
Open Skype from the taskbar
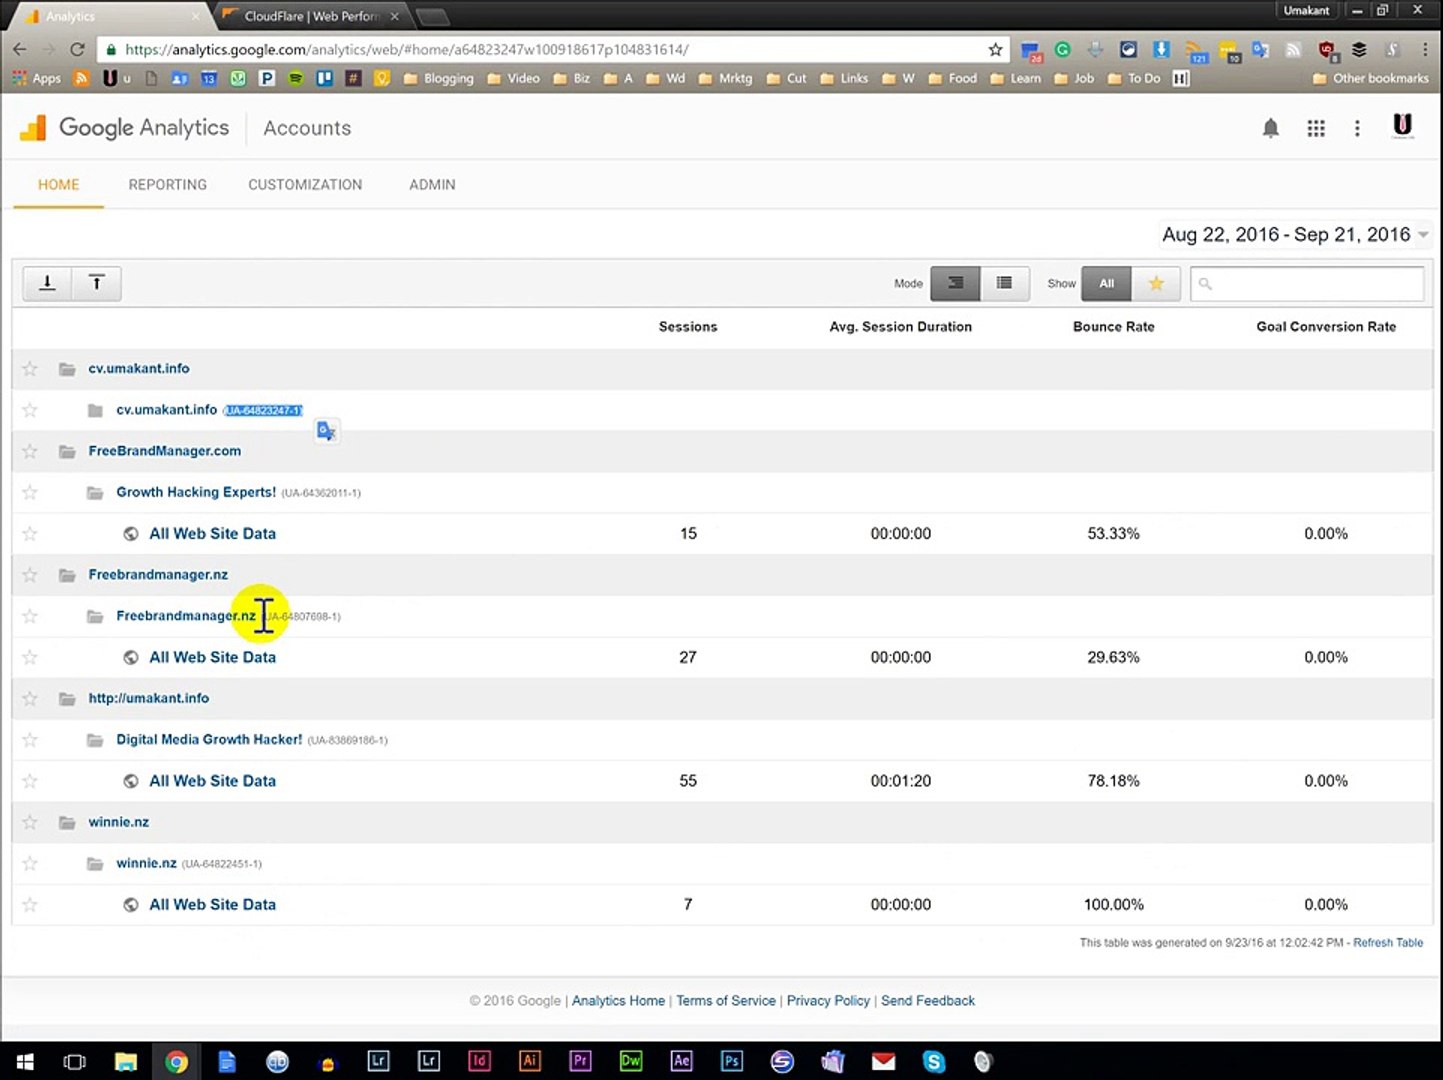934,1061
